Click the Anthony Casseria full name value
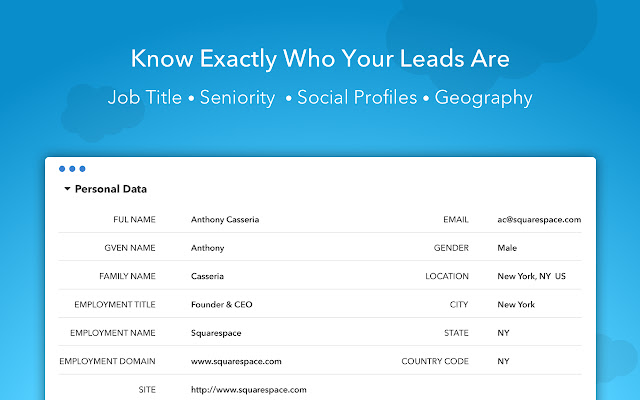640x400 pixels. pyautogui.click(x=224, y=219)
